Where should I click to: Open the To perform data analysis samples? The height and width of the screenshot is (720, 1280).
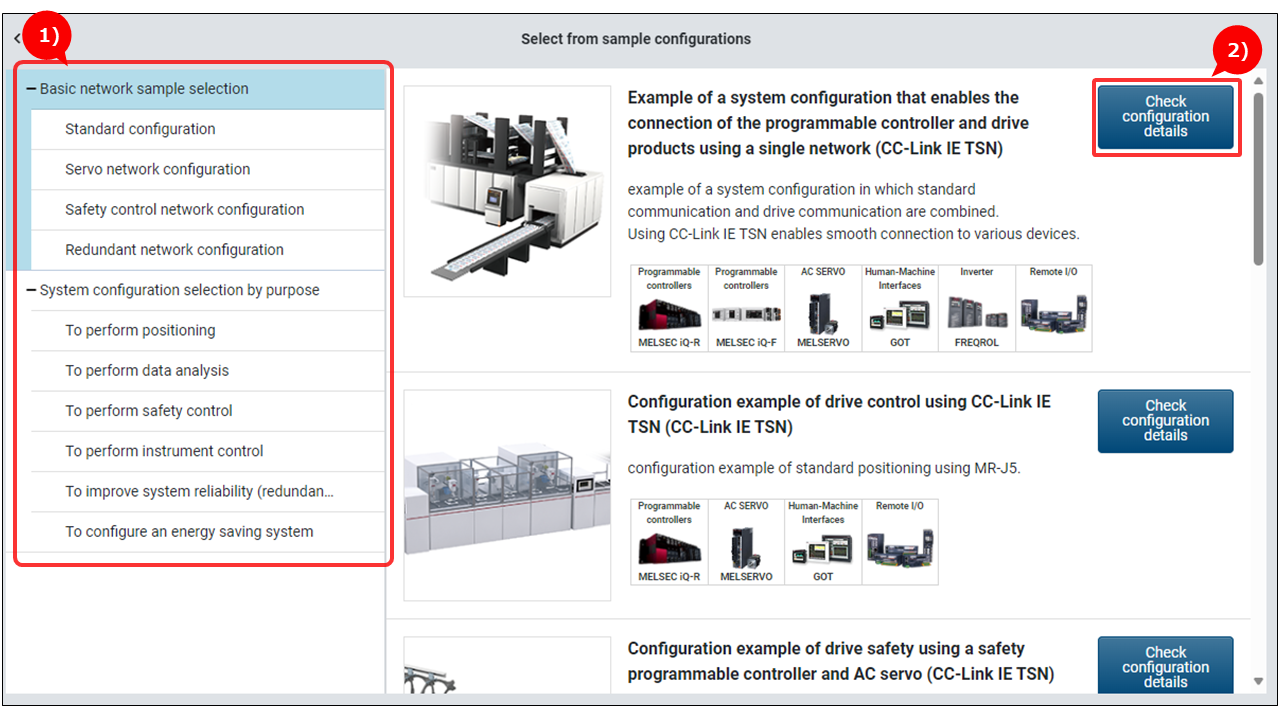(x=208, y=370)
